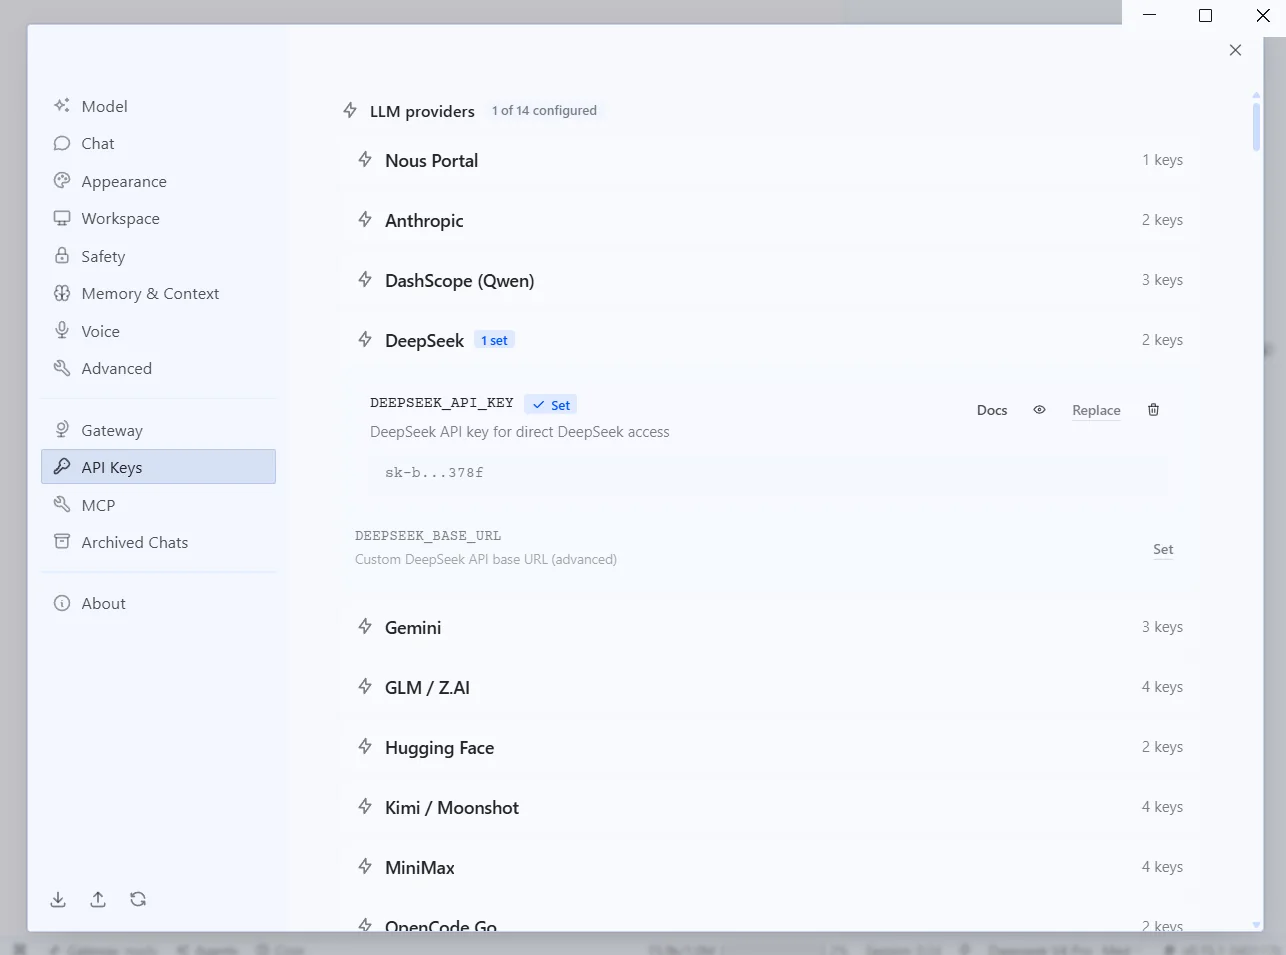
Task: Expand the Anthropic provider row
Action: (770, 220)
